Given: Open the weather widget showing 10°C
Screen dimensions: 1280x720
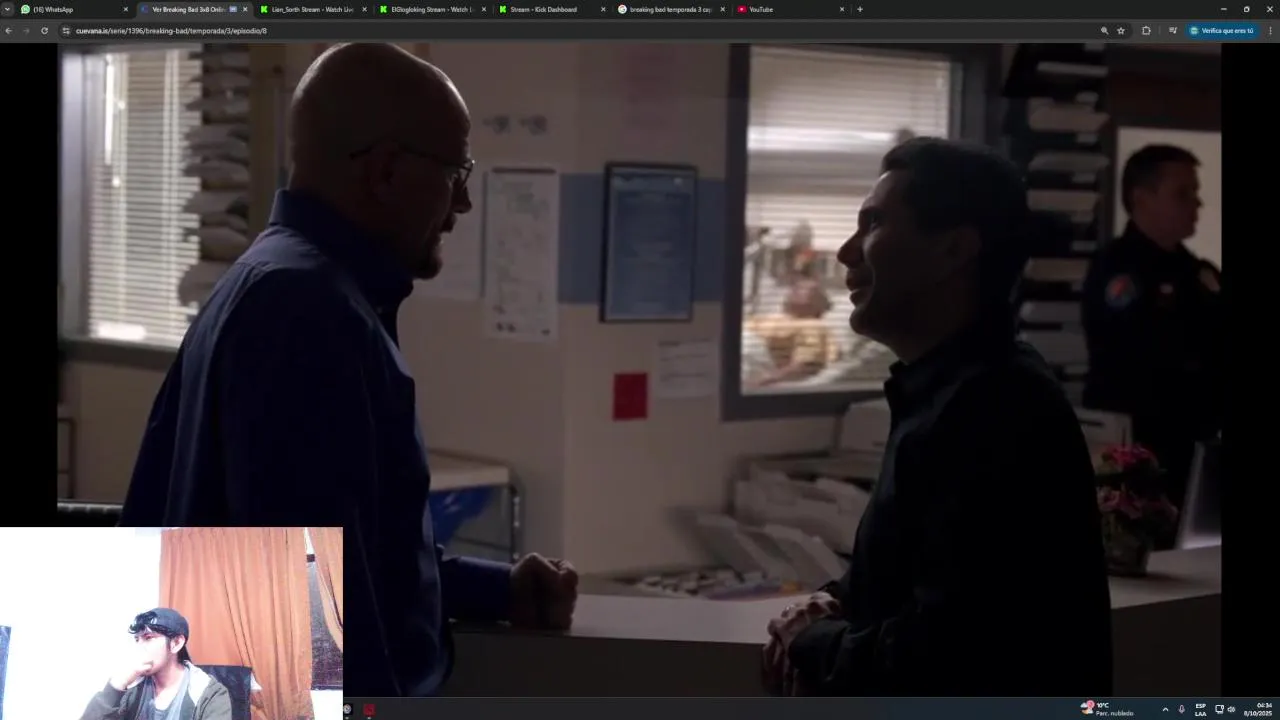Looking at the screenshot, I should click(1107, 709).
